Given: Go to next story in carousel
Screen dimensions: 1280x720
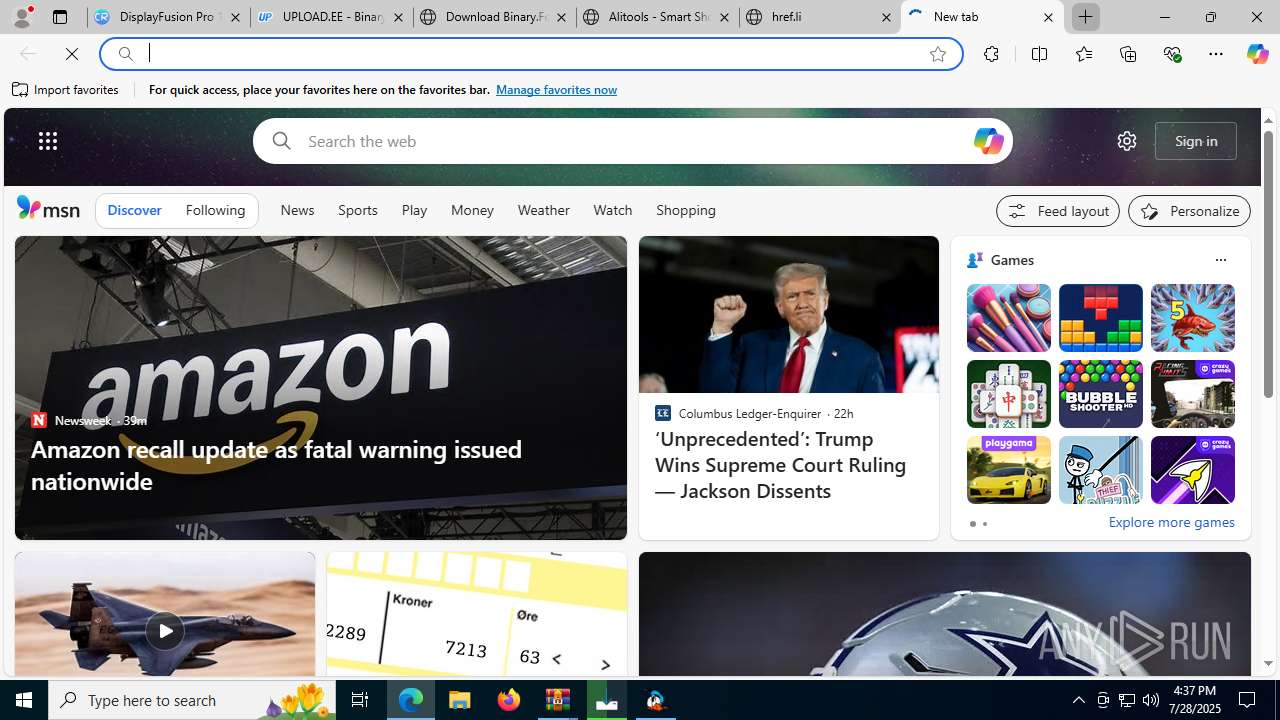Looking at the screenshot, I should coord(605,665).
